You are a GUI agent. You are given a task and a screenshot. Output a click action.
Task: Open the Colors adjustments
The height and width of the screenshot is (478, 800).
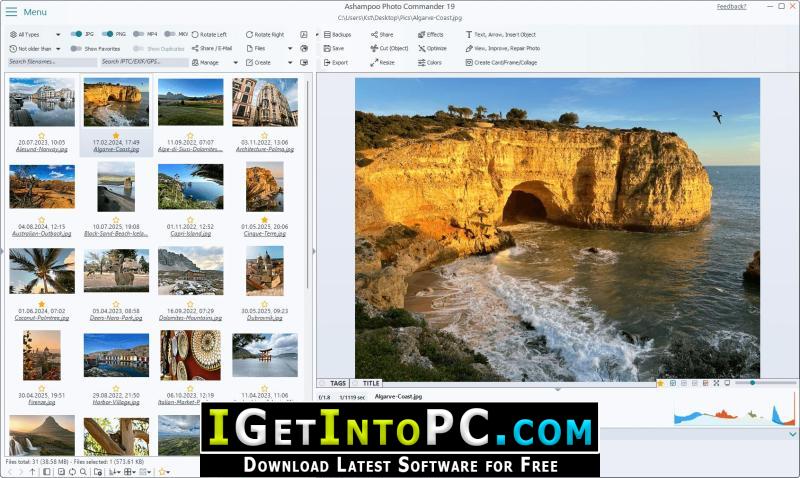pyautogui.click(x=430, y=62)
